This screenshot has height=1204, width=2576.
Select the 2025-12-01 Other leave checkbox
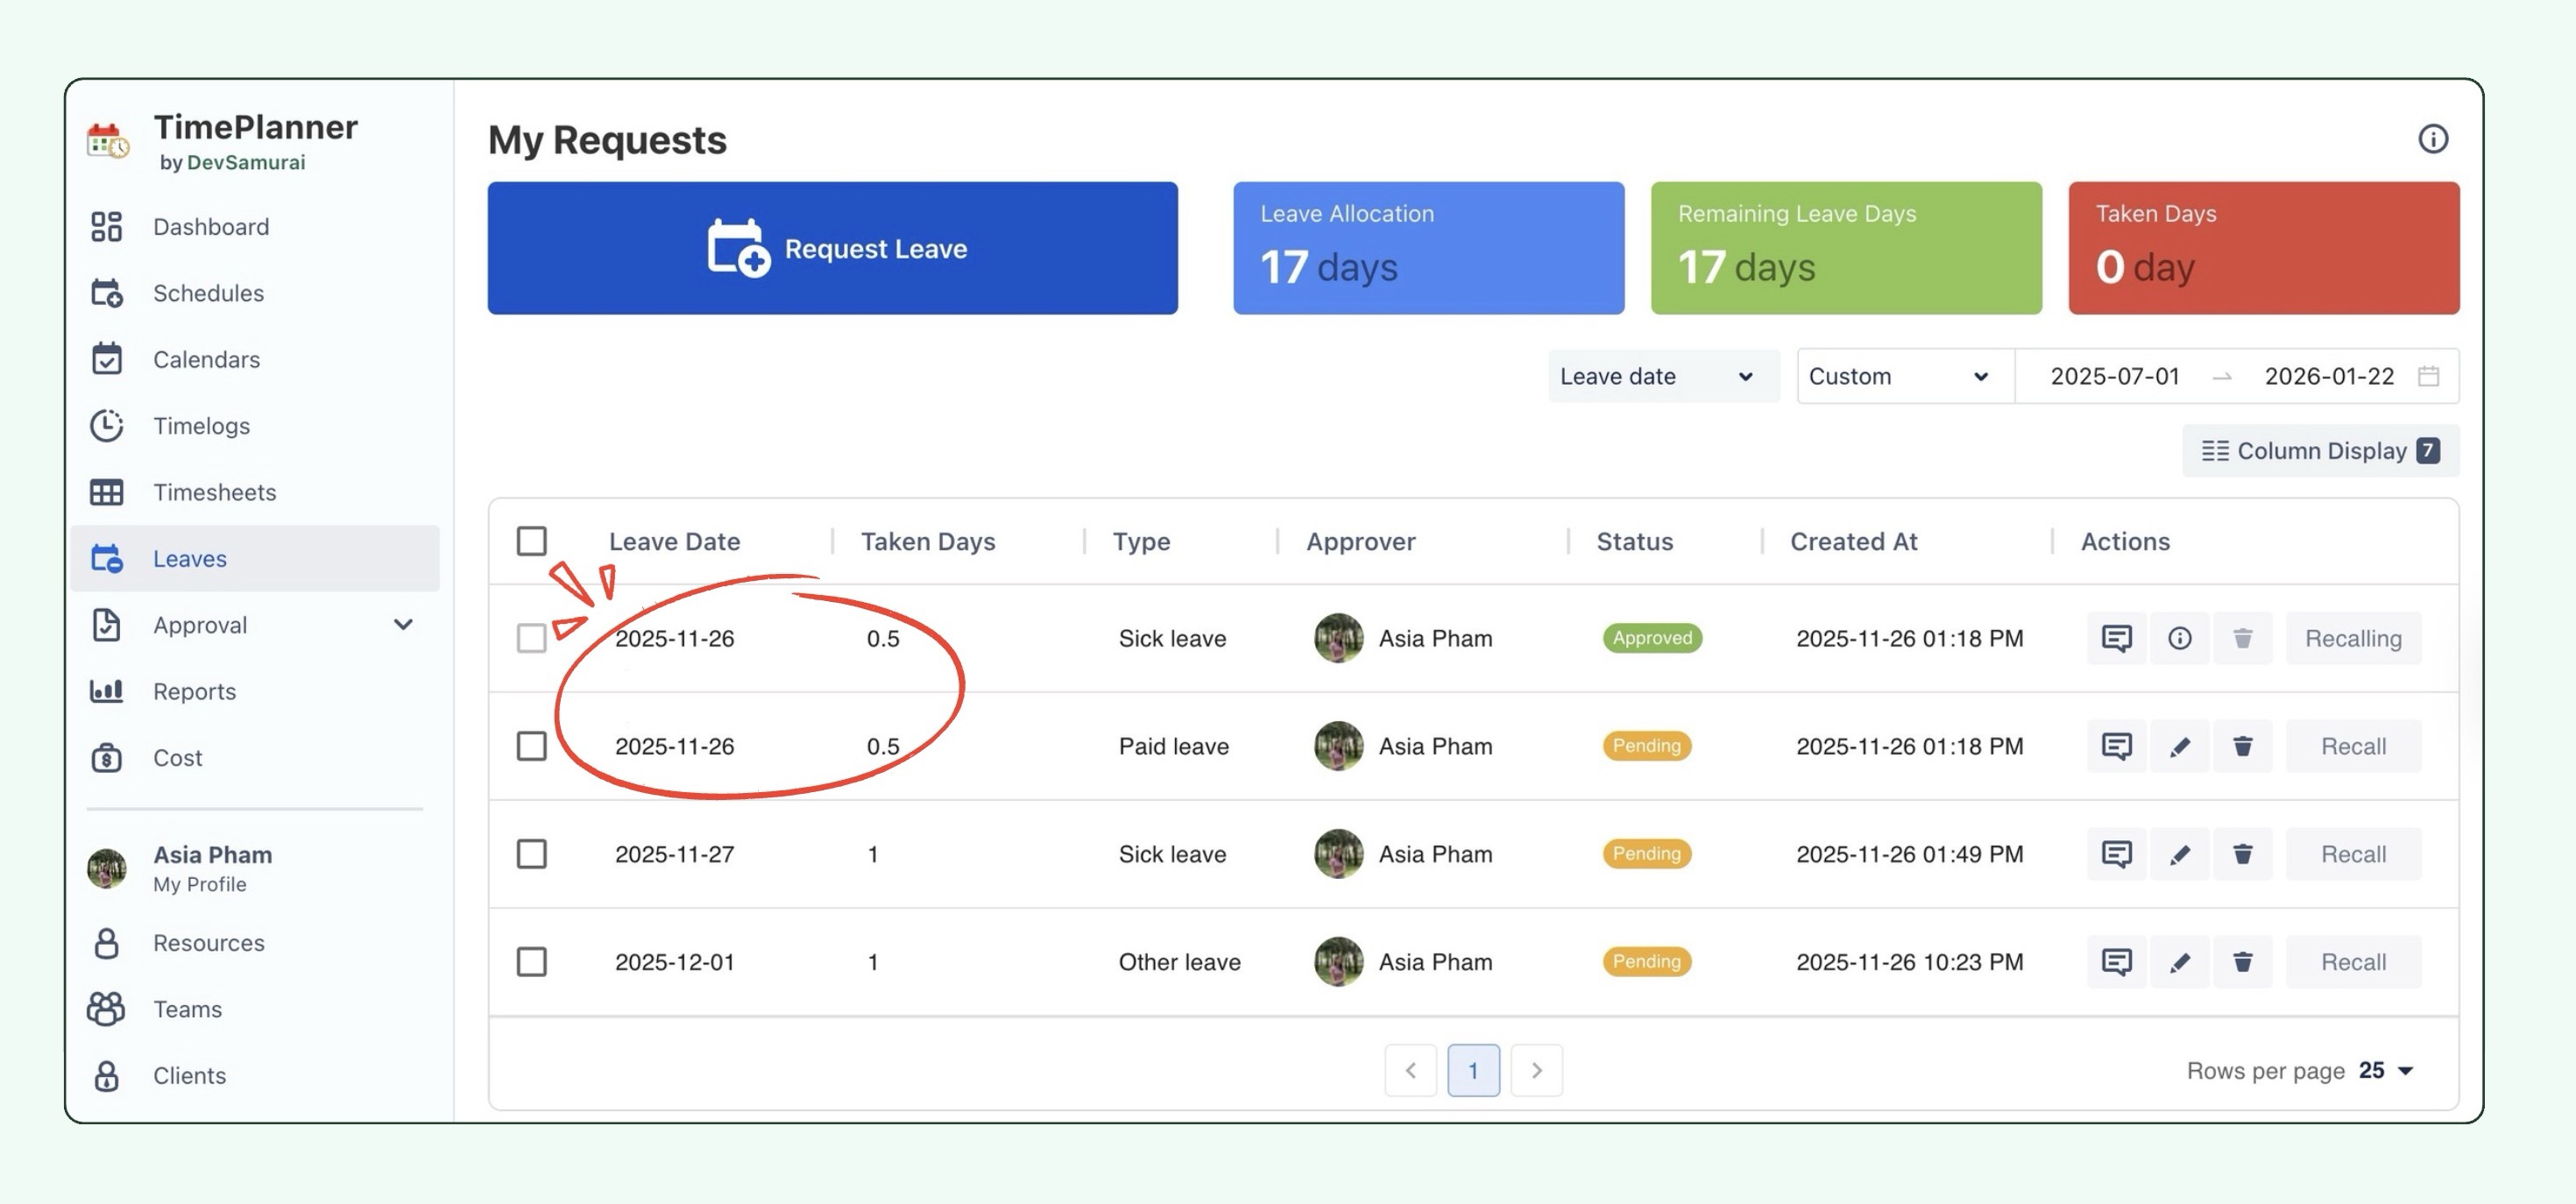(531, 962)
